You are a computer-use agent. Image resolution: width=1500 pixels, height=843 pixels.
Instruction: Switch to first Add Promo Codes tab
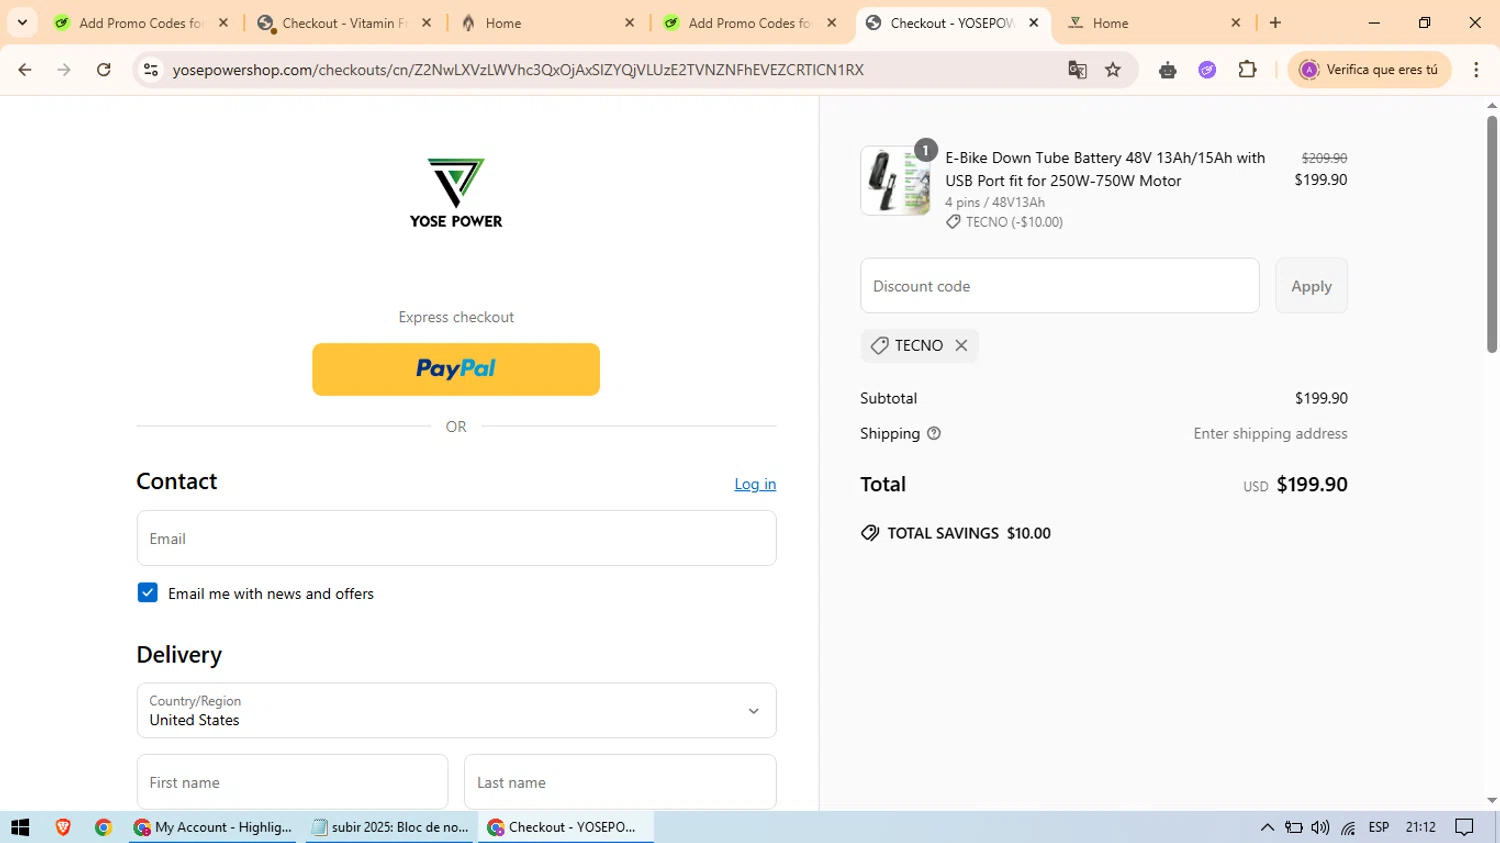click(x=141, y=23)
